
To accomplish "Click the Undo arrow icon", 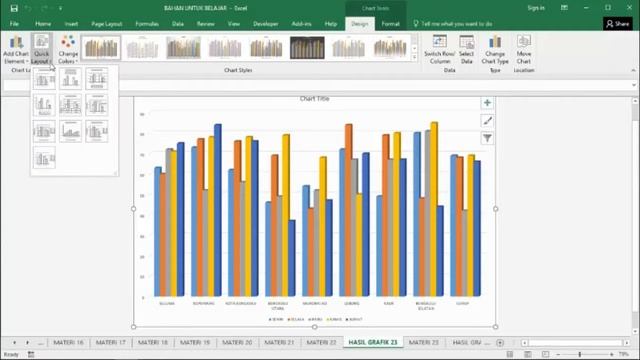I will [x=28, y=8].
